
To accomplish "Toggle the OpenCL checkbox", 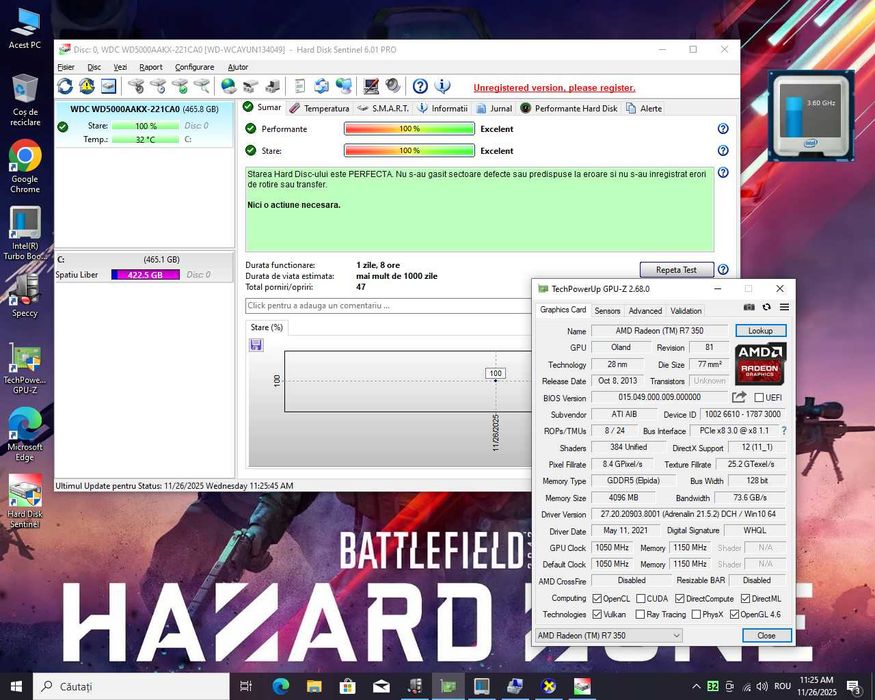I will coord(597,598).
